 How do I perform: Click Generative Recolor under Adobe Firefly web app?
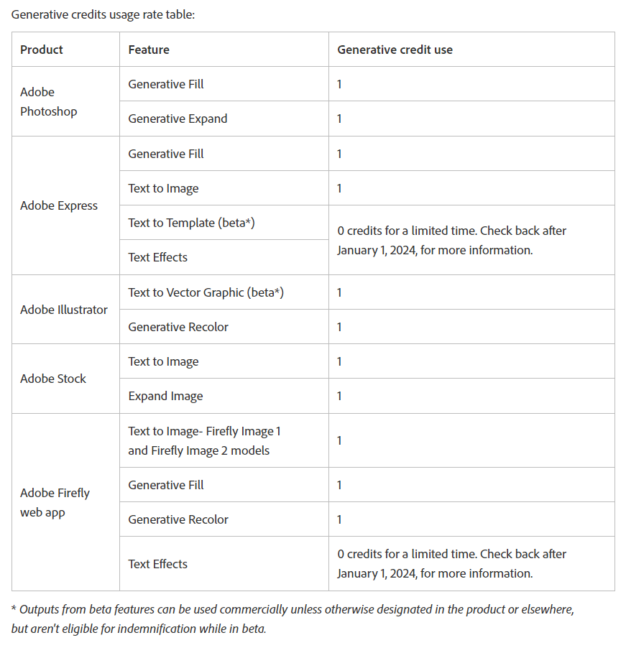179,519
